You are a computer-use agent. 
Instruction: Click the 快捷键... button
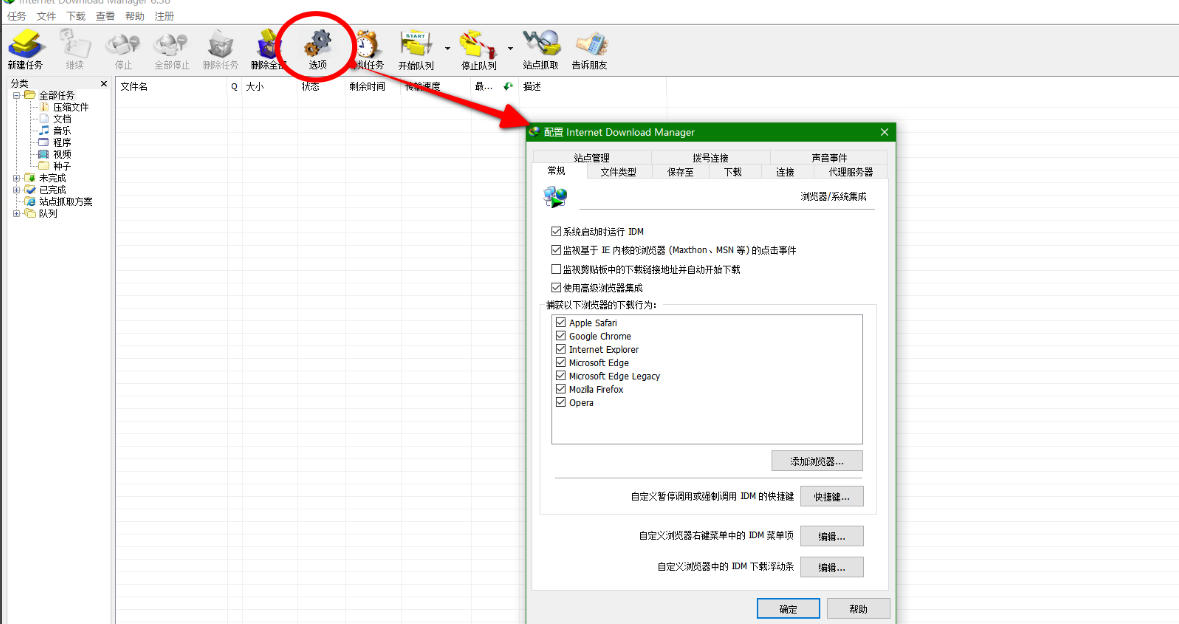832,496
